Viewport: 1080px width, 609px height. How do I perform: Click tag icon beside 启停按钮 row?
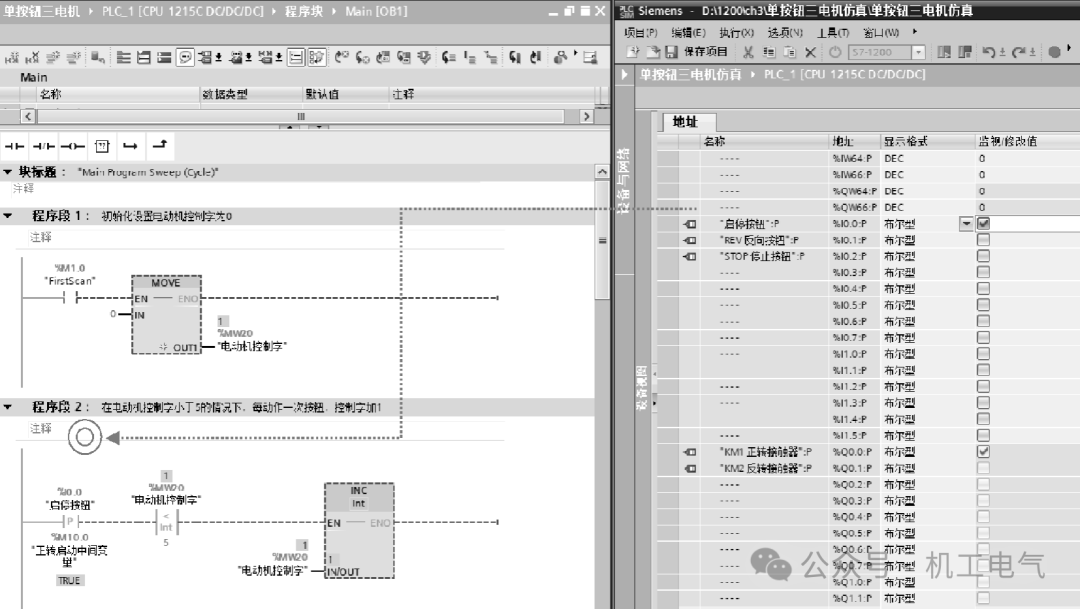(689, 224)
